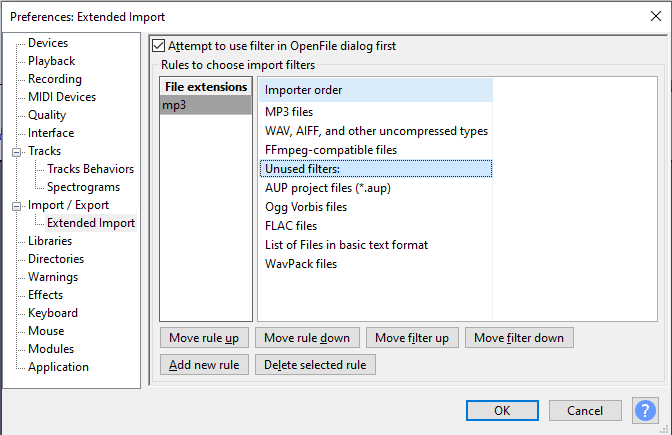Click Importer order column header
The height and width of the screenshot is (435, 672).
coord(376,90)
